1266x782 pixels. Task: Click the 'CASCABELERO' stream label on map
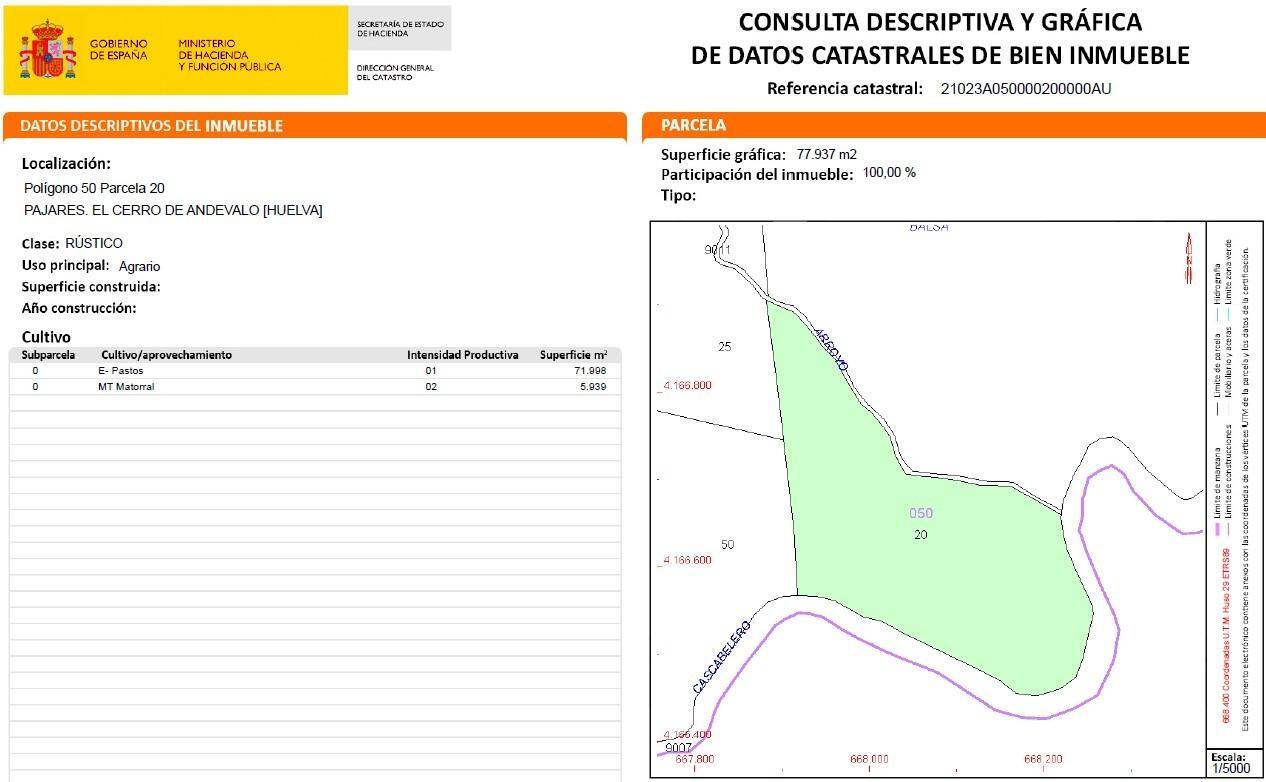pyautogui.click(x=721, y=657)
